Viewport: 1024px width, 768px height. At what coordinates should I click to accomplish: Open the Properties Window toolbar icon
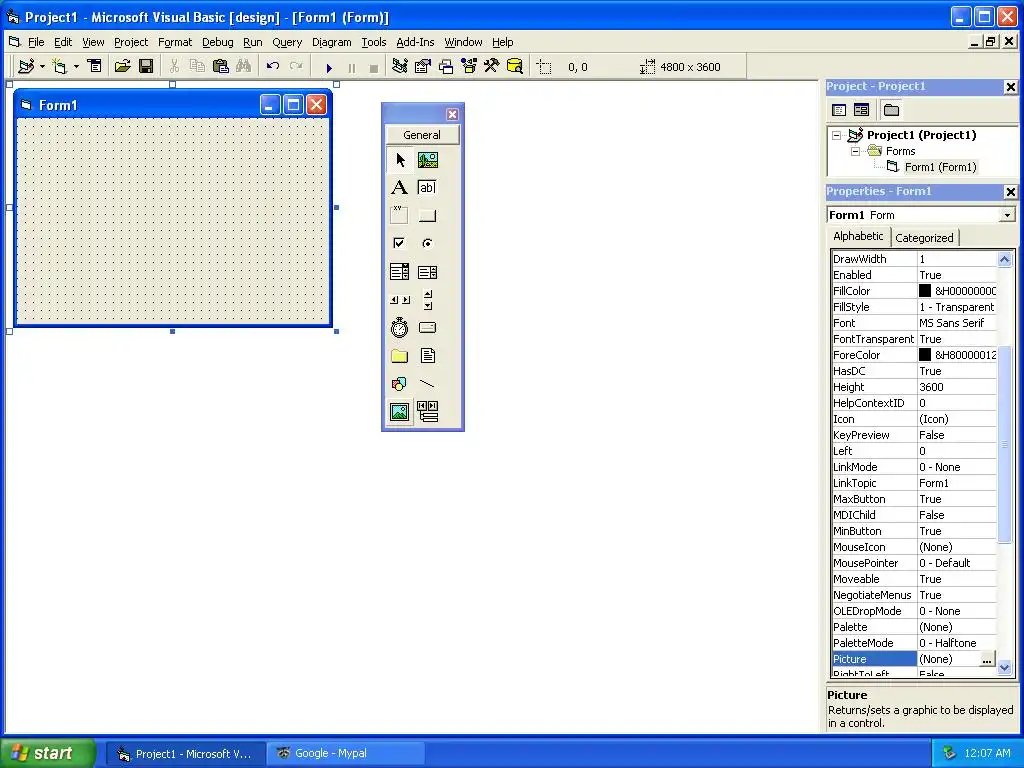click(423, 67)
